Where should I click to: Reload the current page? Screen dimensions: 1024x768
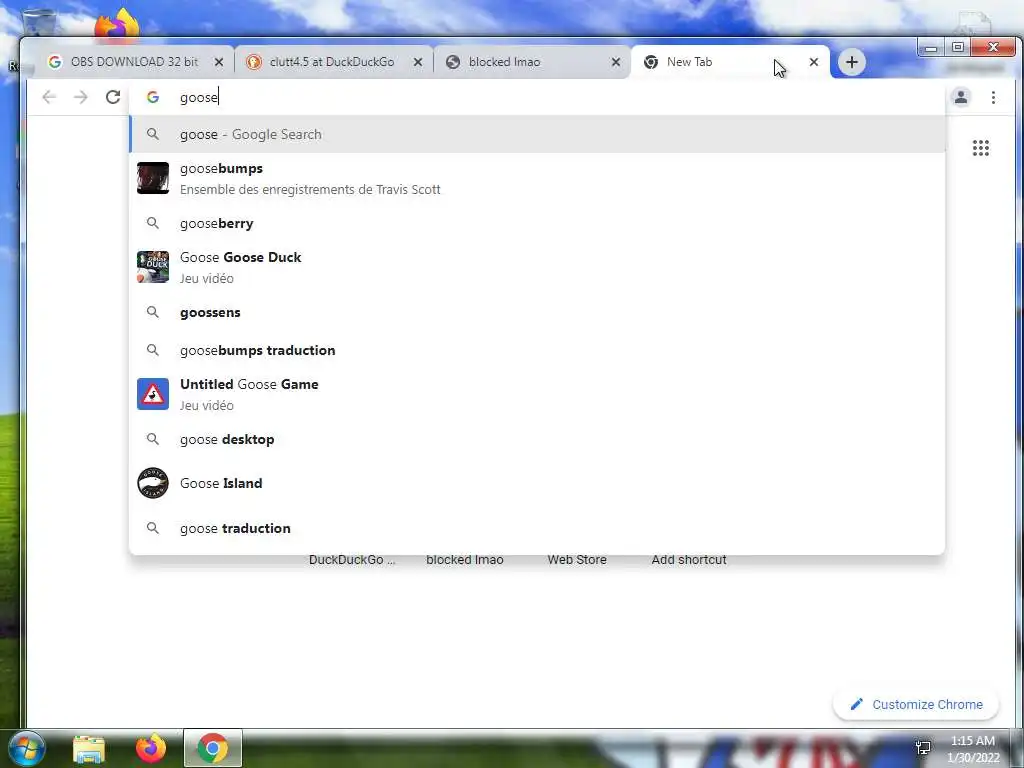113,97
